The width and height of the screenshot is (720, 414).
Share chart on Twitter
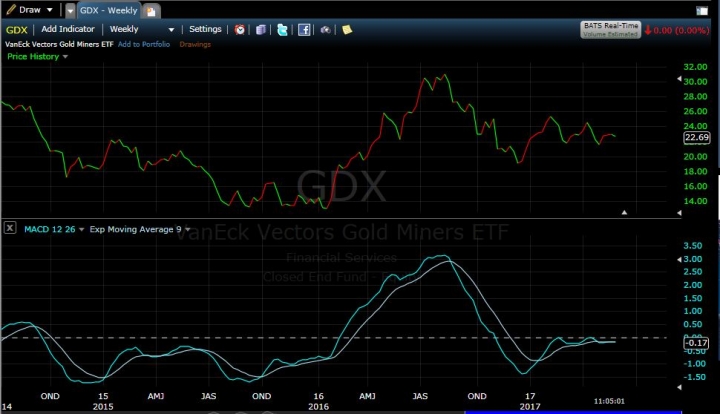(283, 30)
